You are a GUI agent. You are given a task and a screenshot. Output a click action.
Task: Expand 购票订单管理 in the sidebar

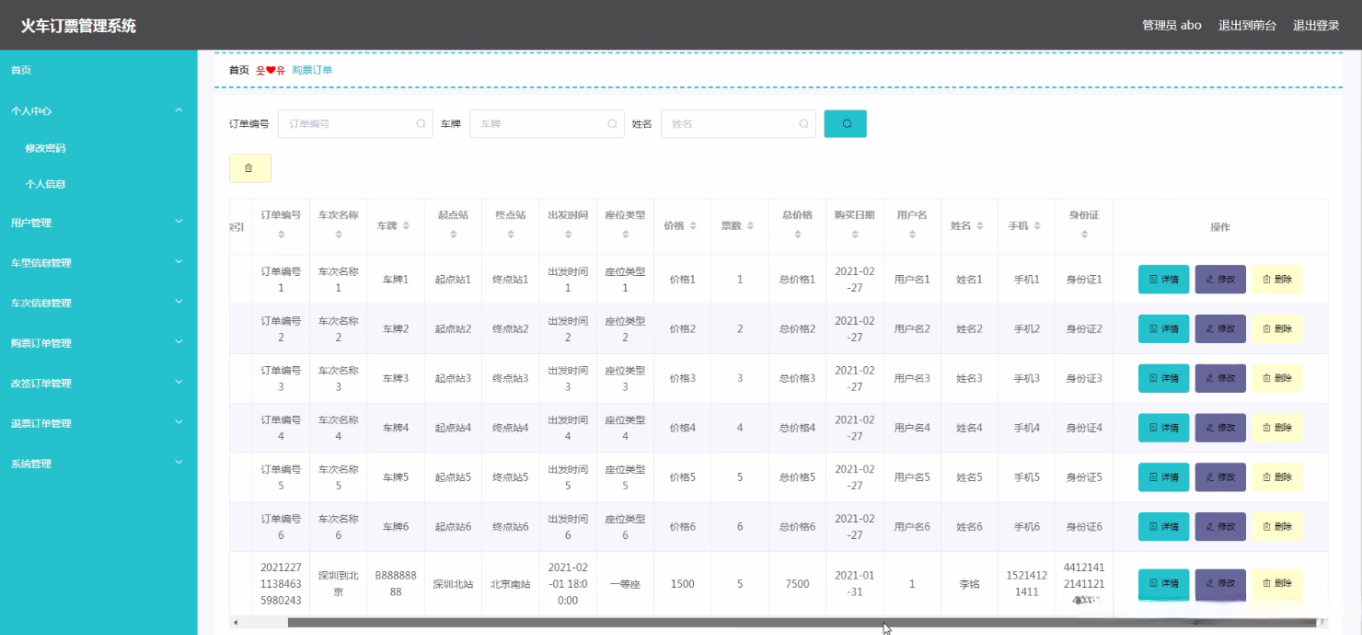tap(98, 343)
